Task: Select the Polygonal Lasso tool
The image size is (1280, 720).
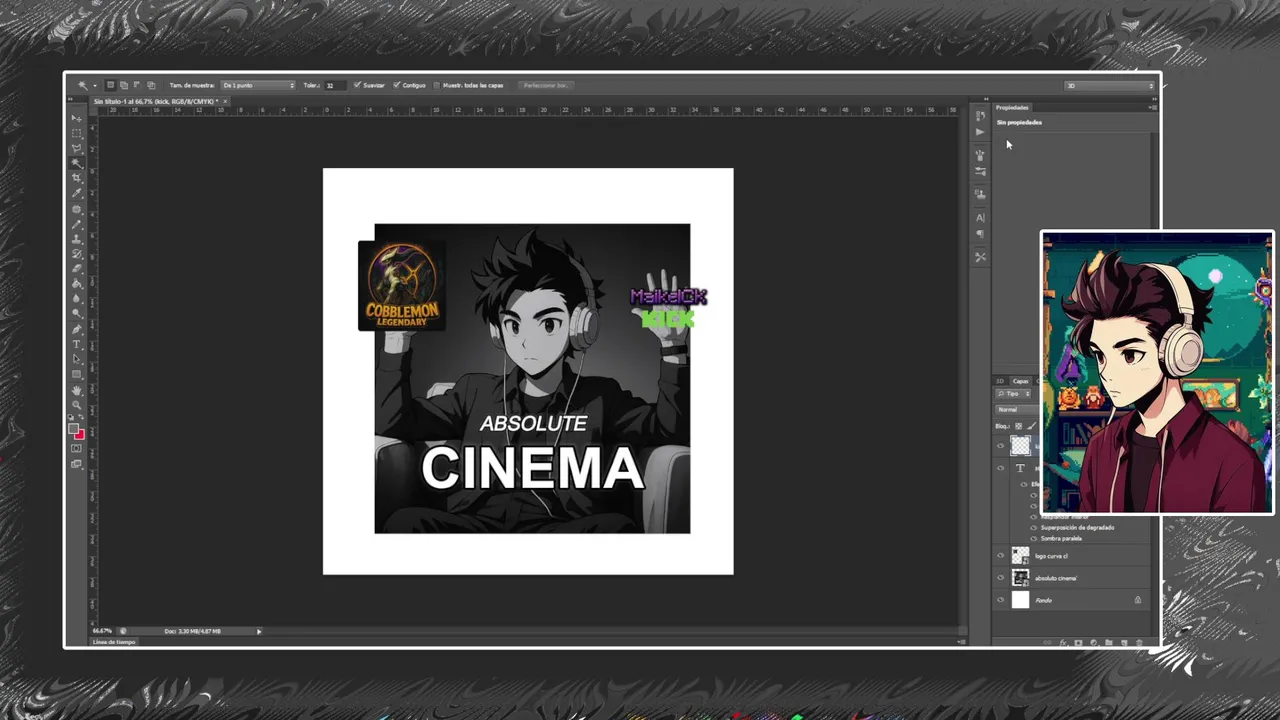Action: click(x=76, y=148)
